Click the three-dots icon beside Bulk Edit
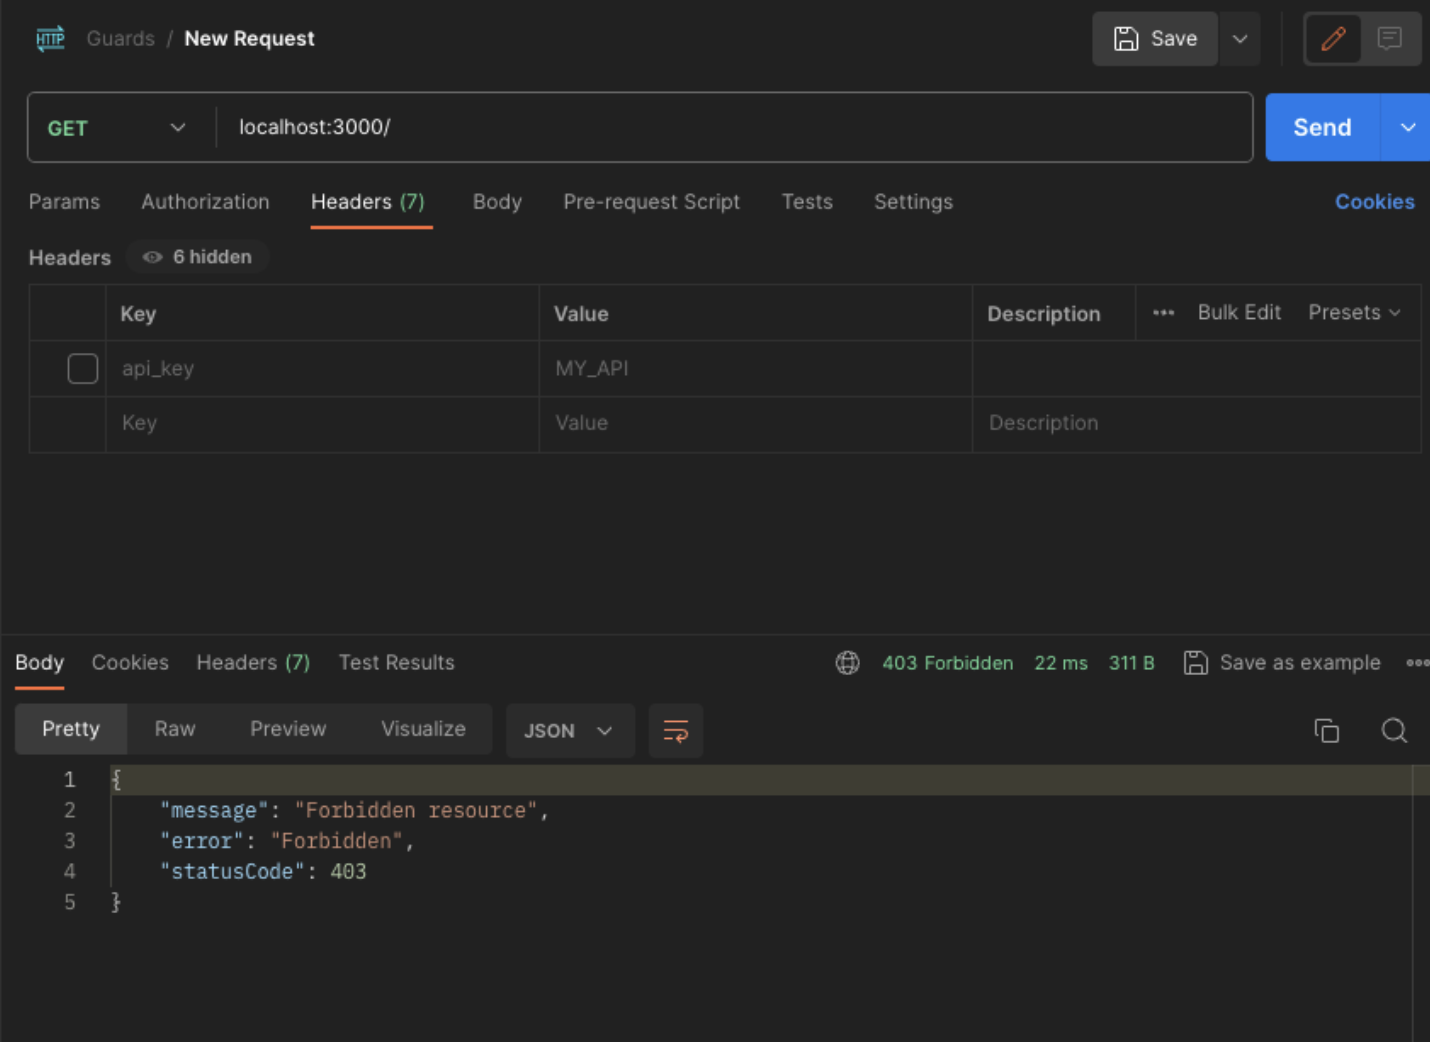1430x1042 pixels. pyautogui.click(x=1163, y=313)
